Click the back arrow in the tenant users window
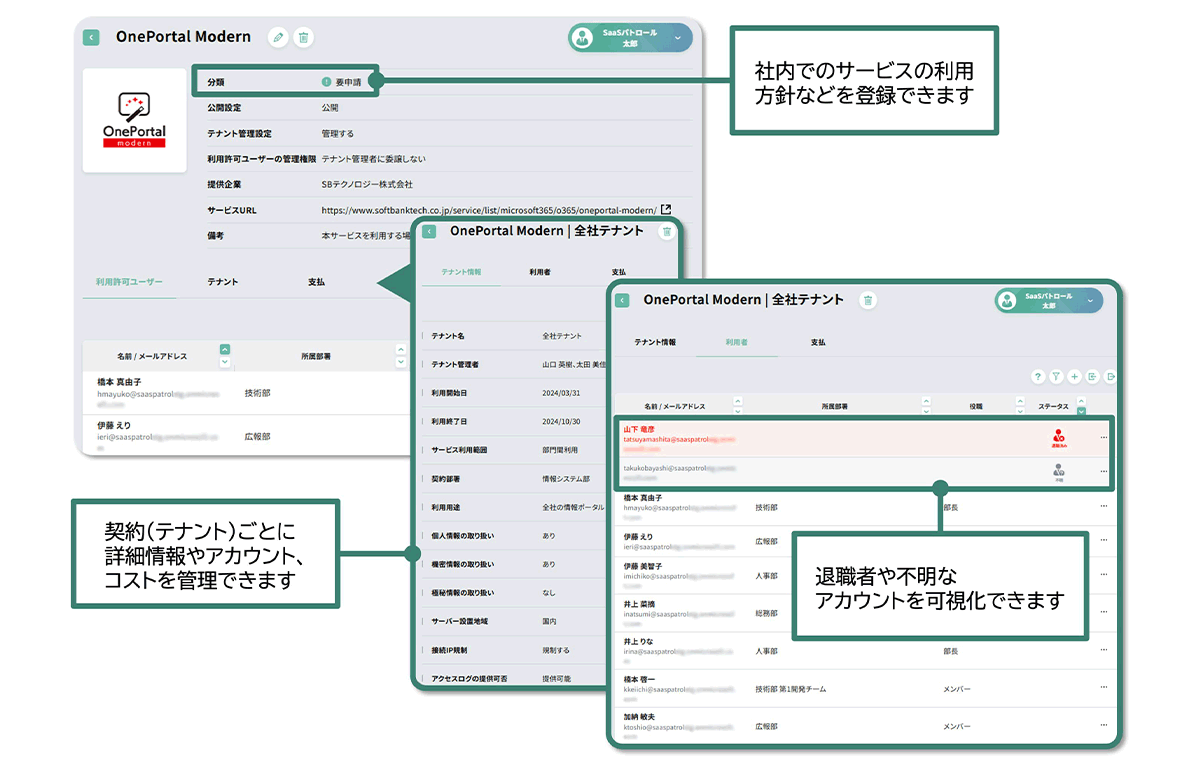Viewport: 1200px width, 782px height. (x=622, y=300)
